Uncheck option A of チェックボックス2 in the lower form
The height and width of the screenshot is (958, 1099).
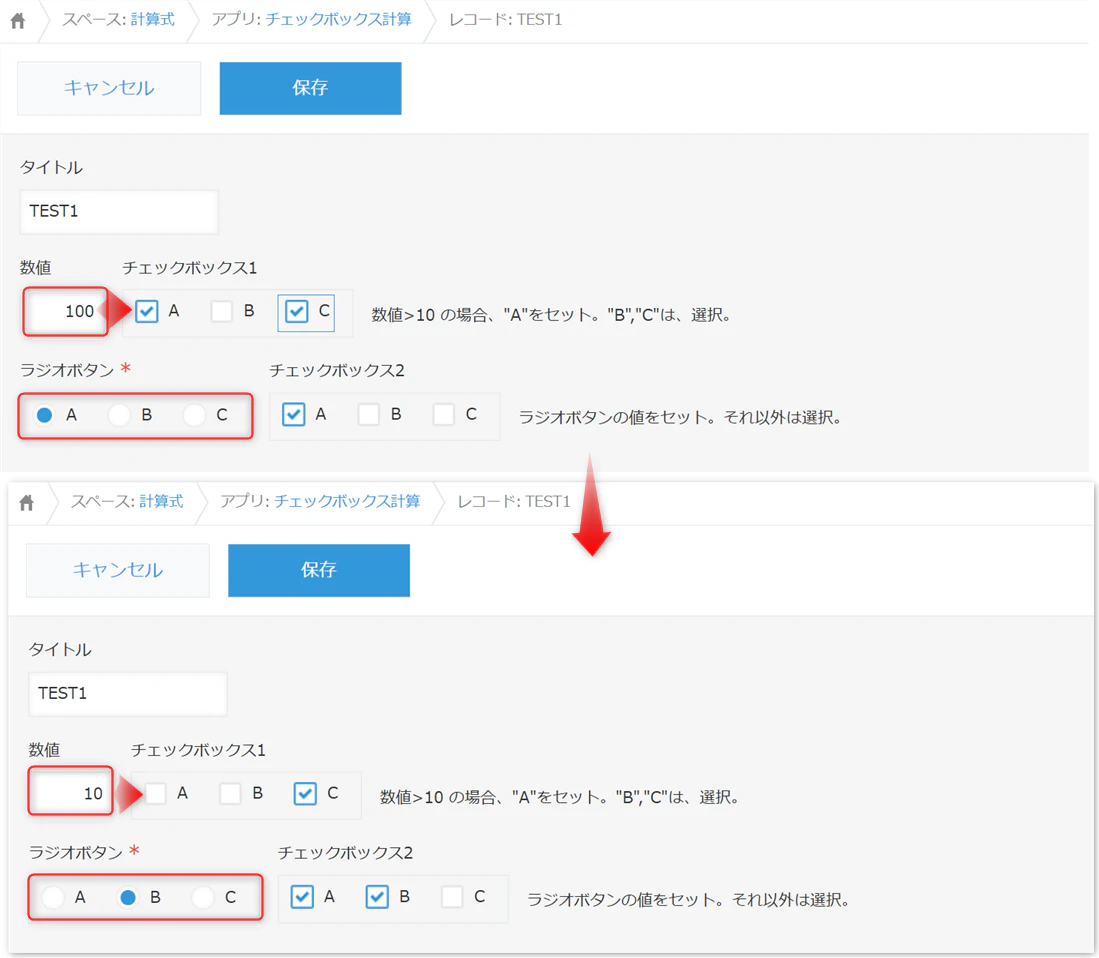[x=302, y=897]
